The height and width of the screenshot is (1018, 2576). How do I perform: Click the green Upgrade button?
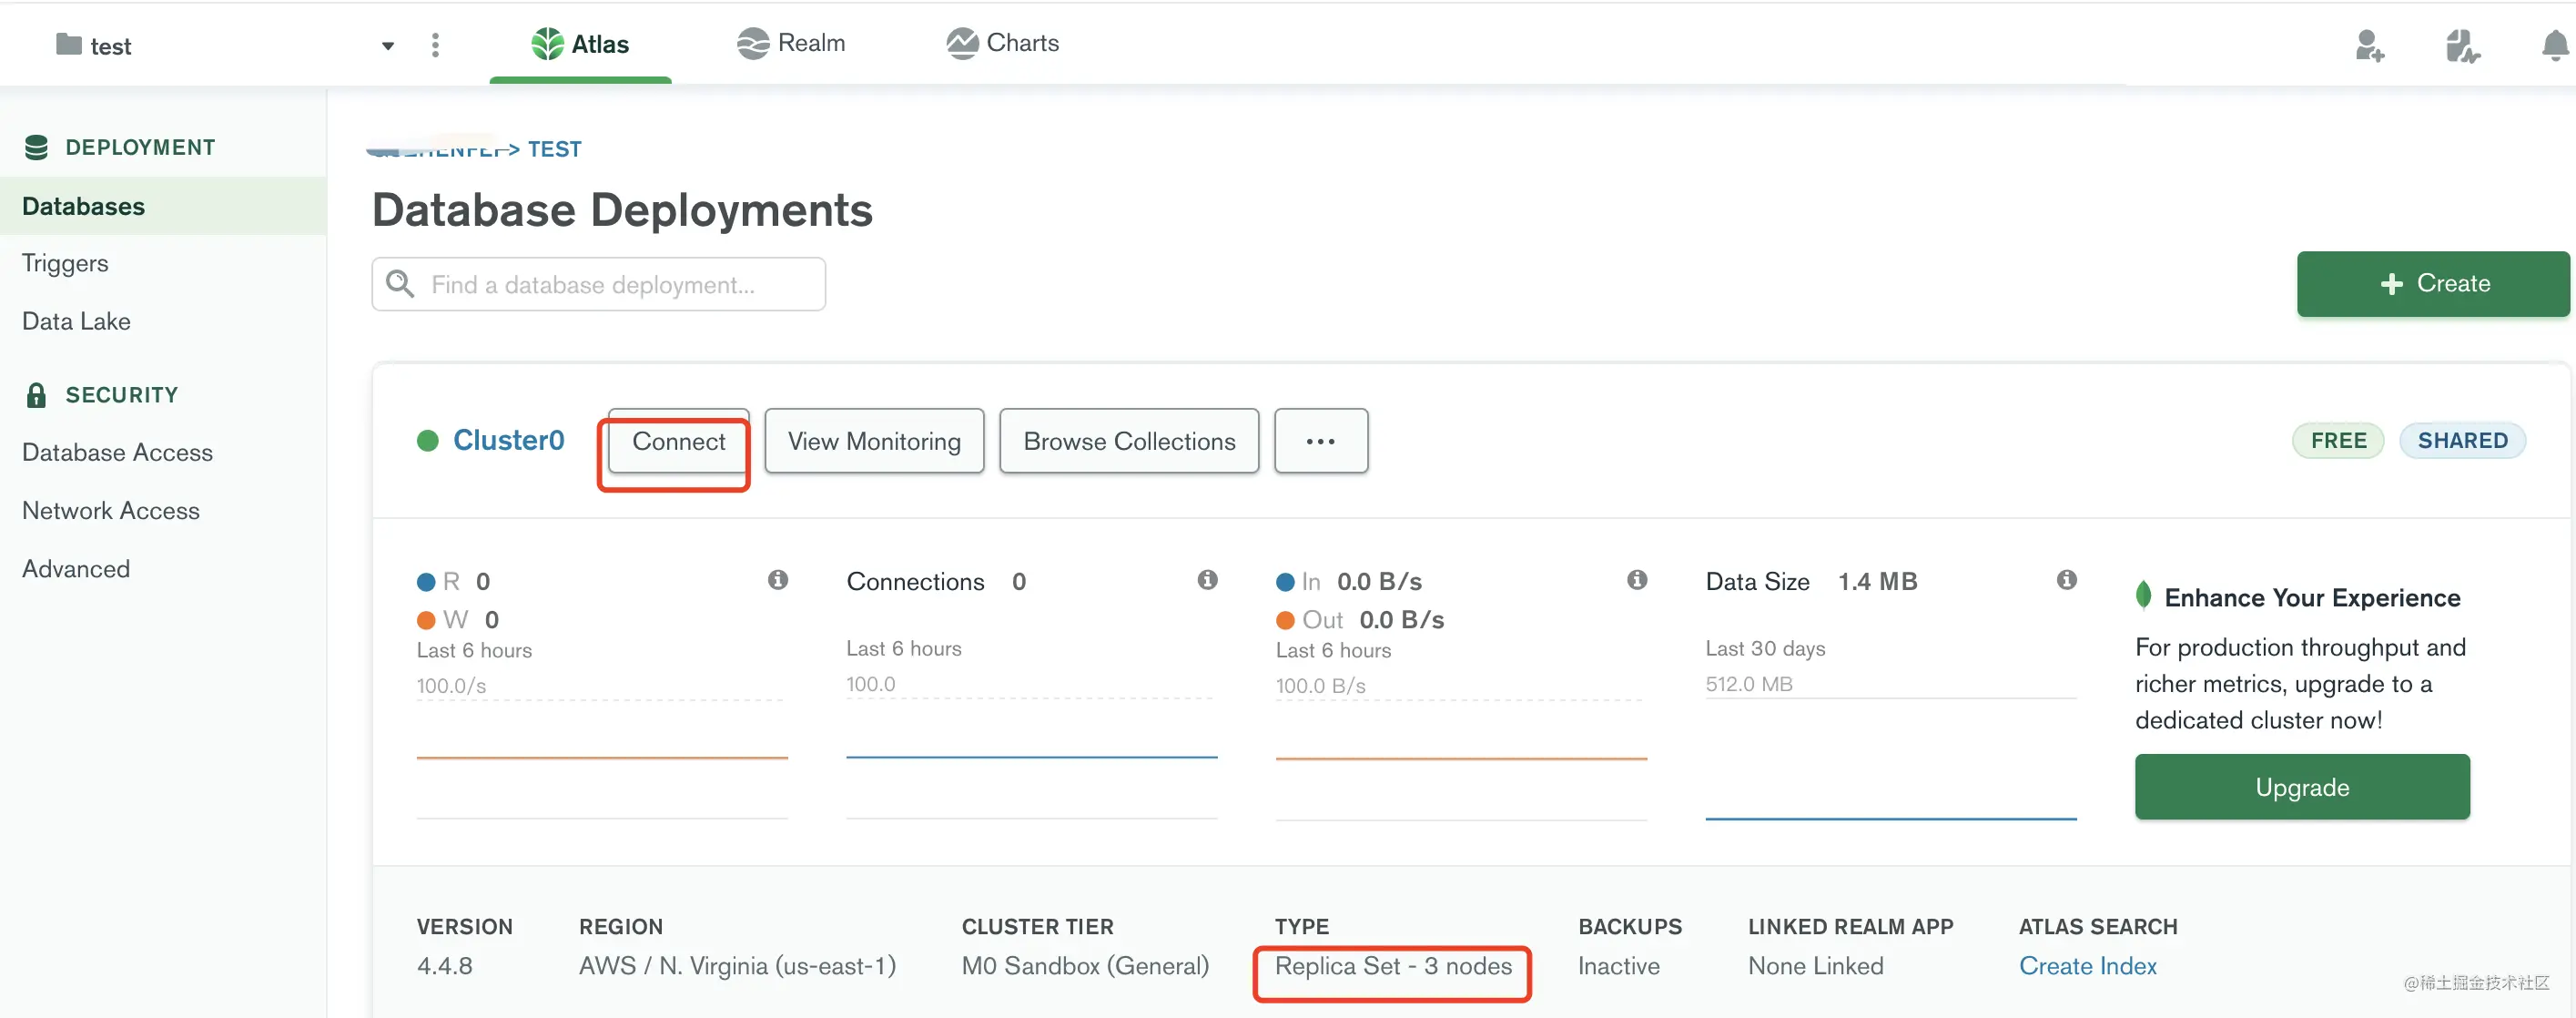pos(2302,787)
